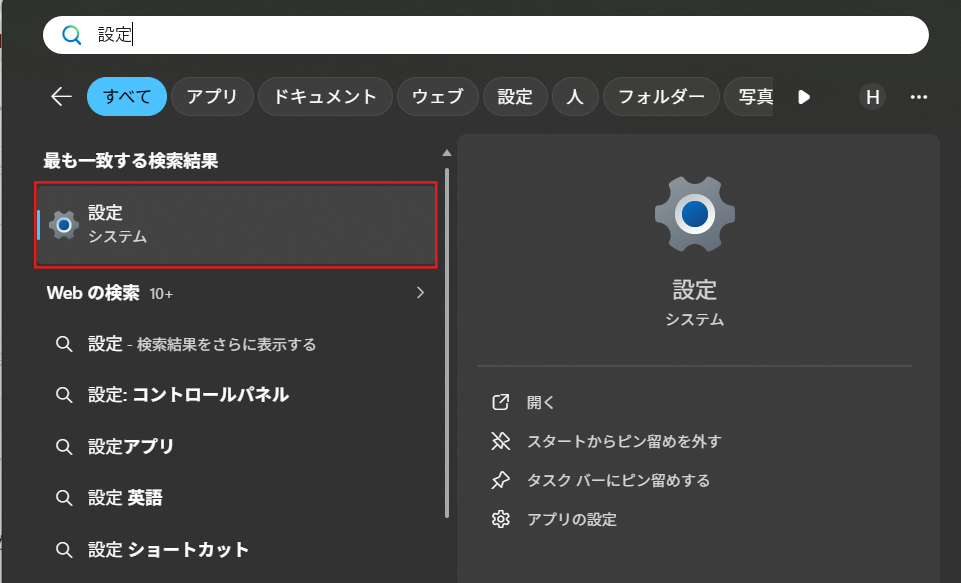Click the magnifier beside 設定: コントロールパネル
The height and width of the screenshot is (583, 961).
[64, 396]
